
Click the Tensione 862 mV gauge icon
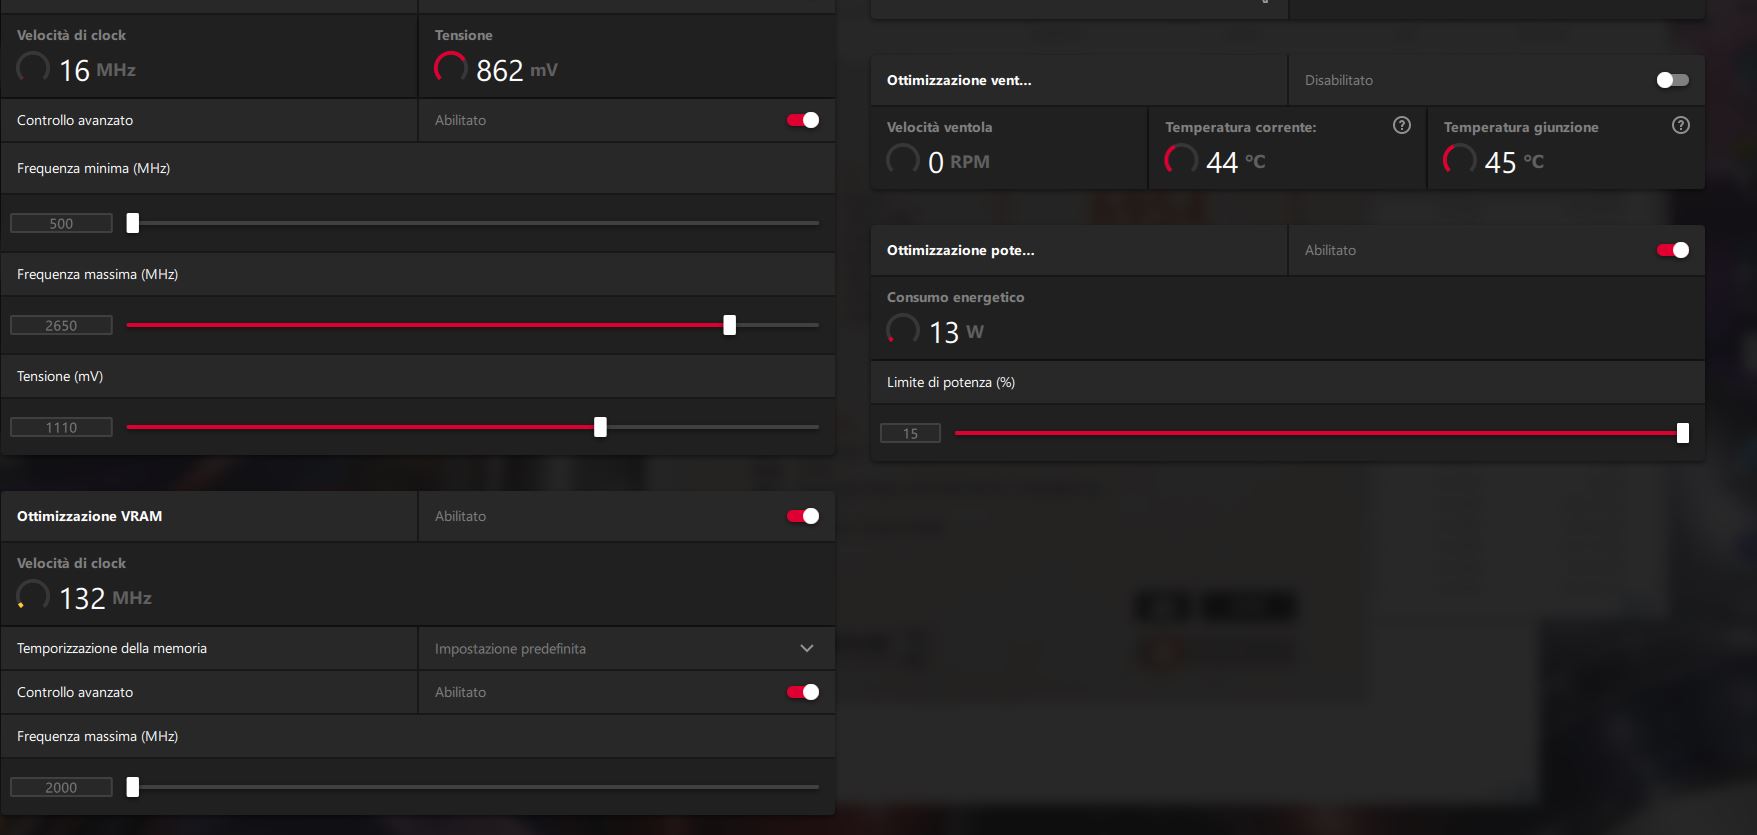pos(450,68)
